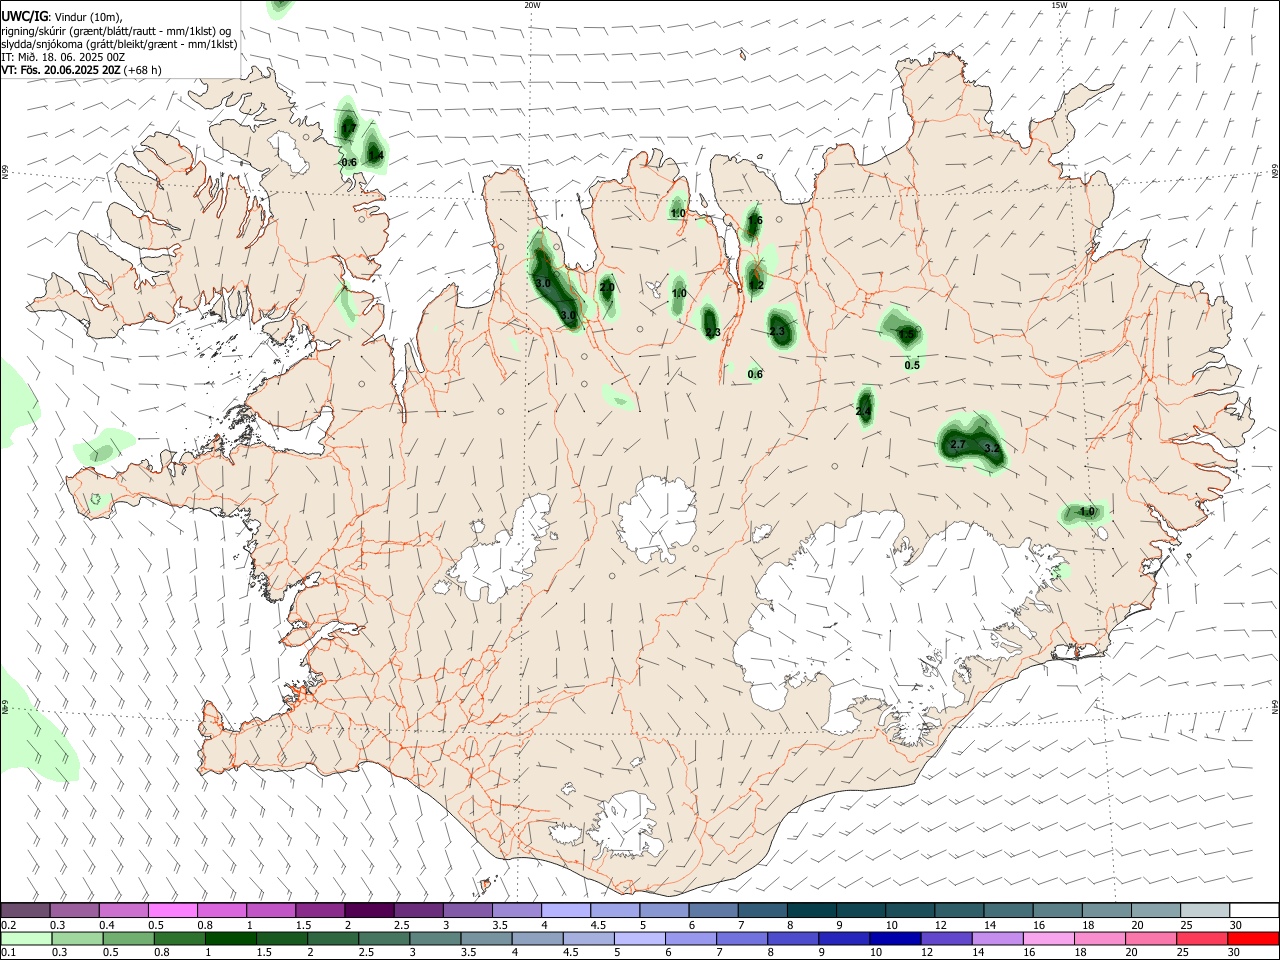1280x960 pixels.
Task: Pick the palest green swatch starting the rain legend
Action: click(x=26, y=938)
